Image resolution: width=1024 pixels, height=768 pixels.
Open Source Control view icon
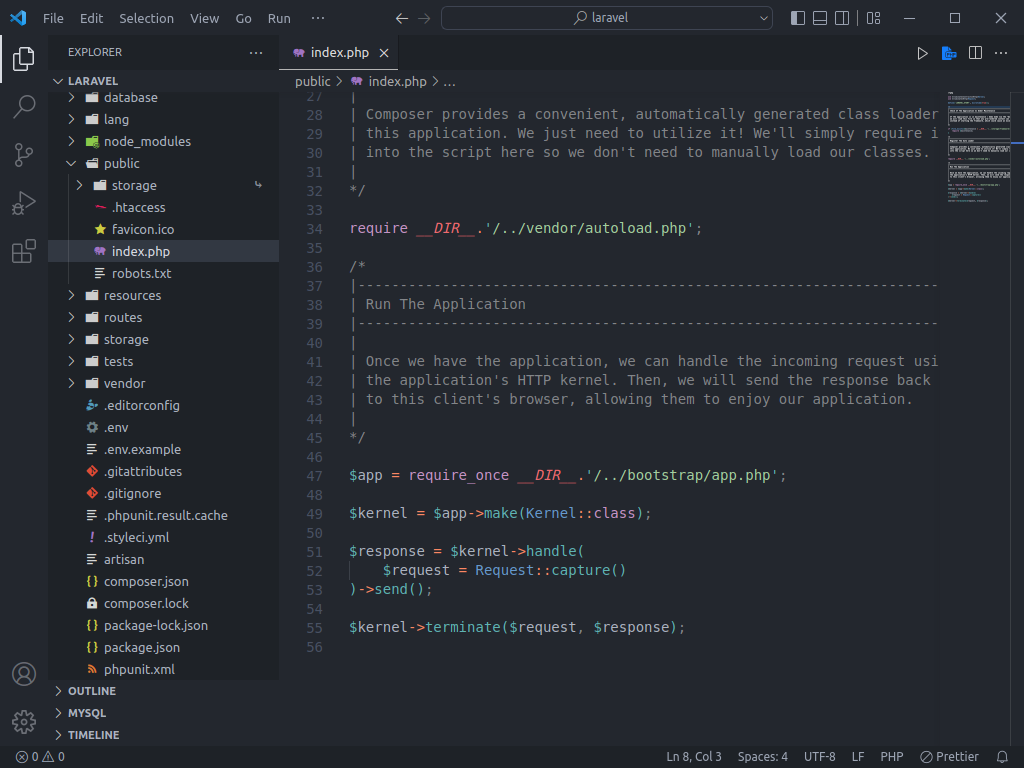[x=24, y=155]
